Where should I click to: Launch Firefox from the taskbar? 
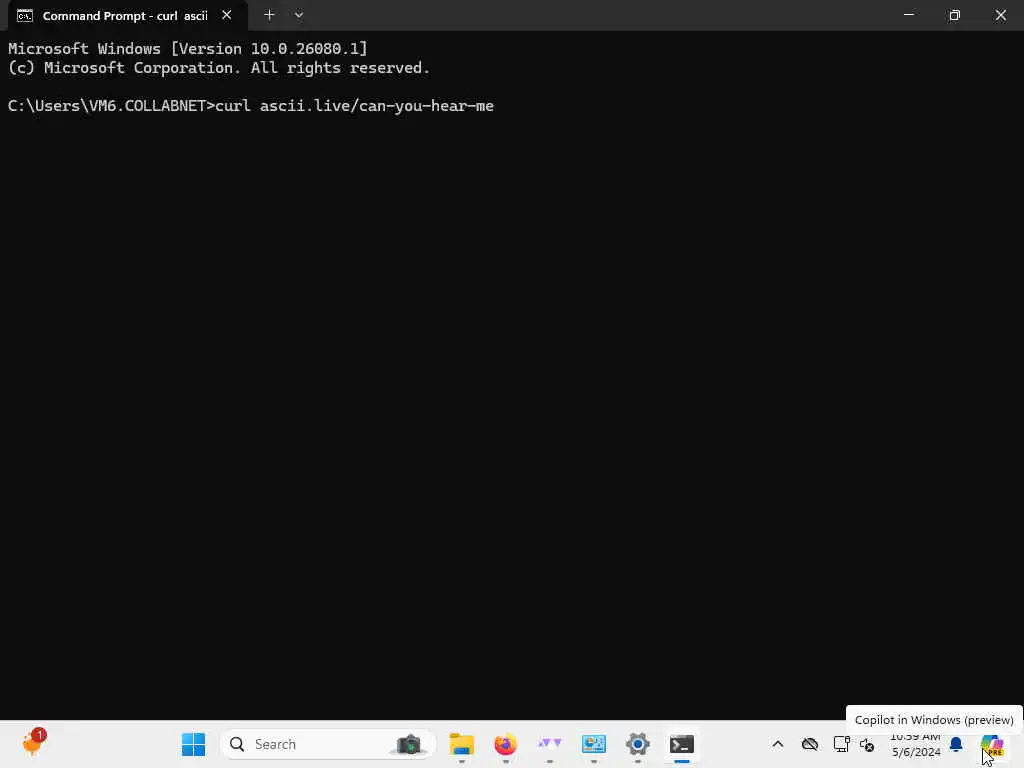click(x=505, y=744)
